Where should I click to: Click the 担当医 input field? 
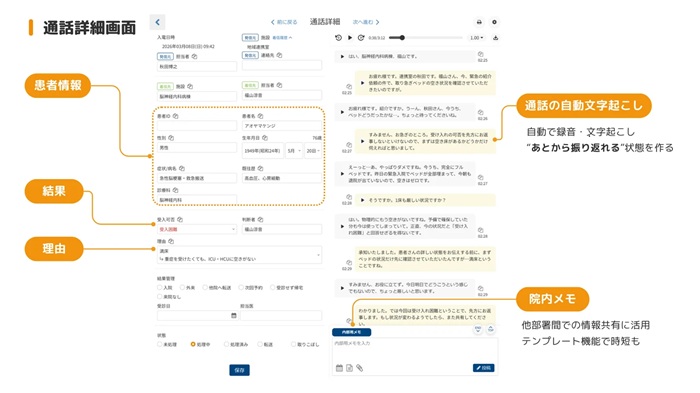[281, 316]
